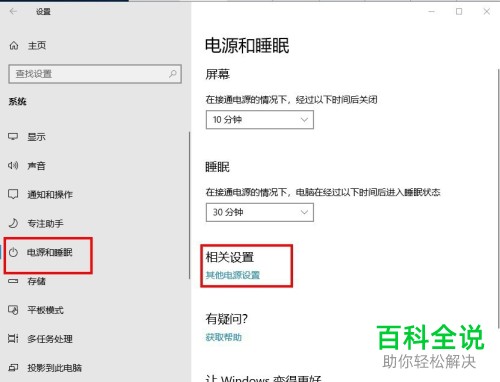Open 专注助手 settings page

pyautogui.click(x=45, y=223)
